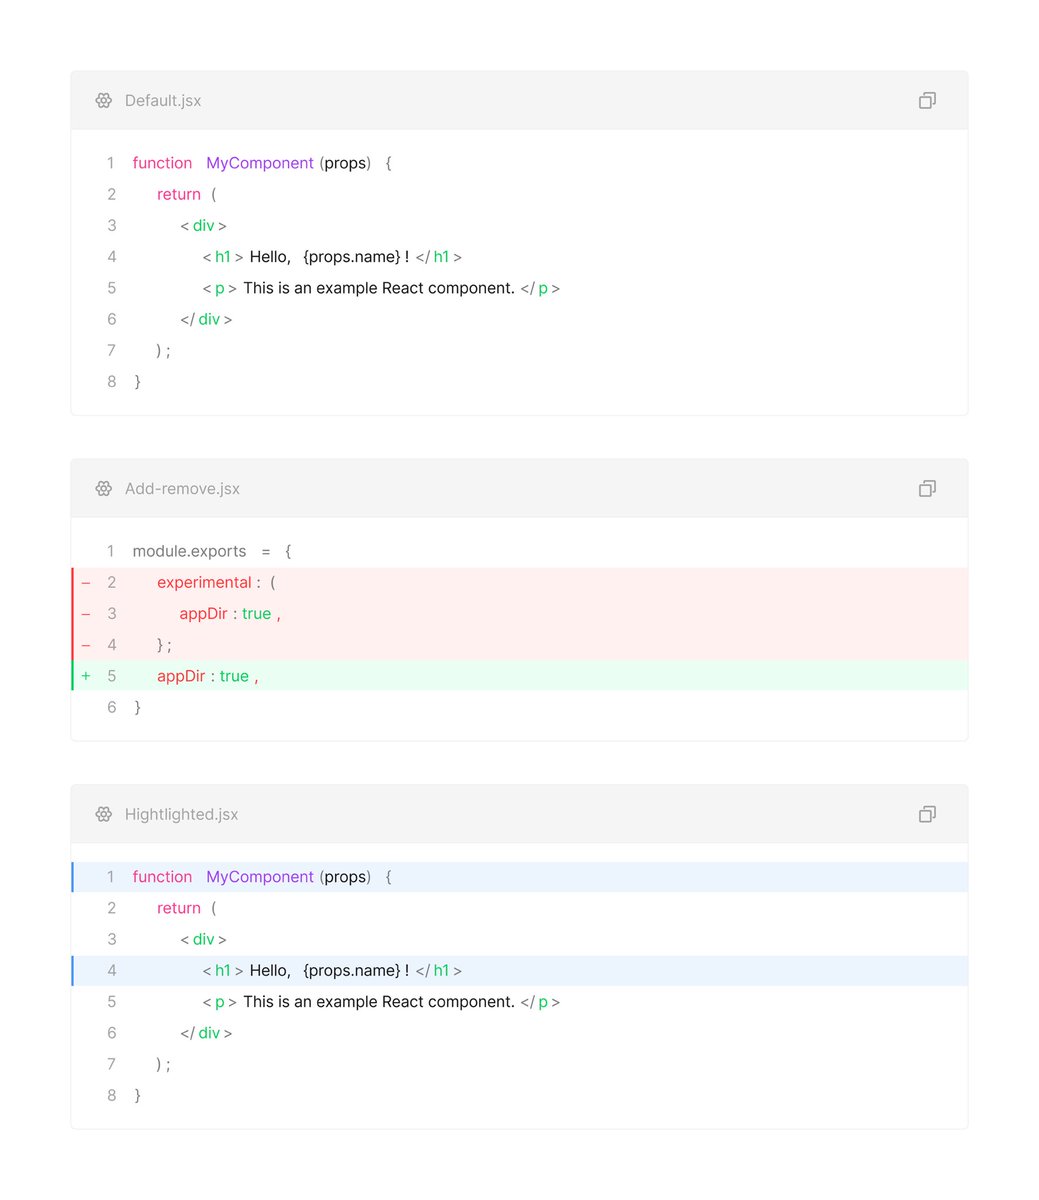Click 'function' on highlighted line 1 of Hightlighted.jsx
The width and height of the screenshot is (1039, 1200).
pyautogui.click(x=162, y=877)
